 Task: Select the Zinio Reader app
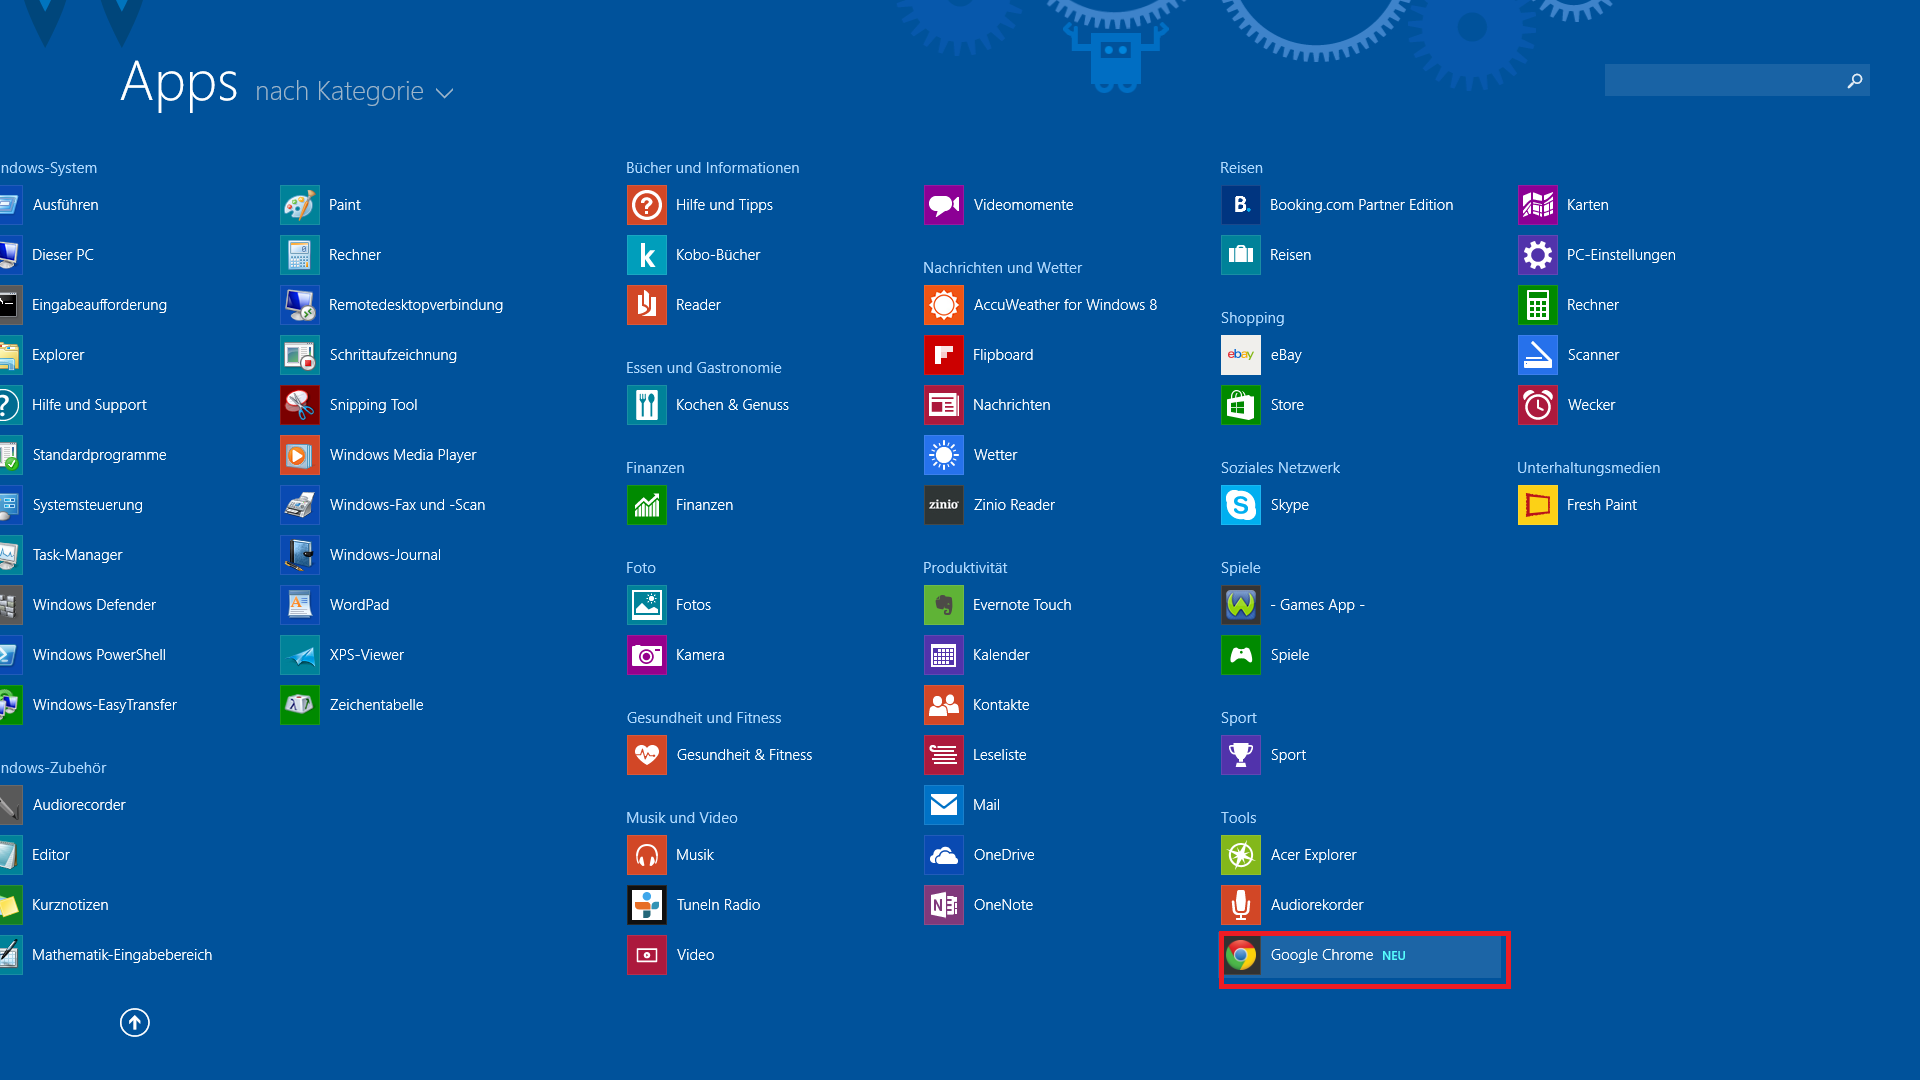pos(1013,505)
